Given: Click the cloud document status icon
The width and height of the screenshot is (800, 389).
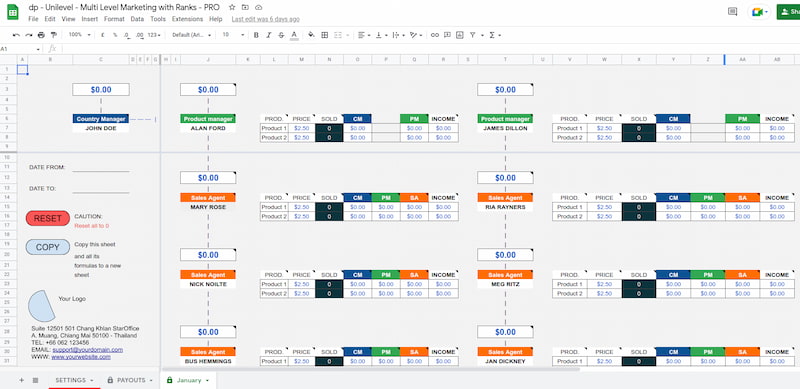Looking at the screenshot, I should coord(259,8).
